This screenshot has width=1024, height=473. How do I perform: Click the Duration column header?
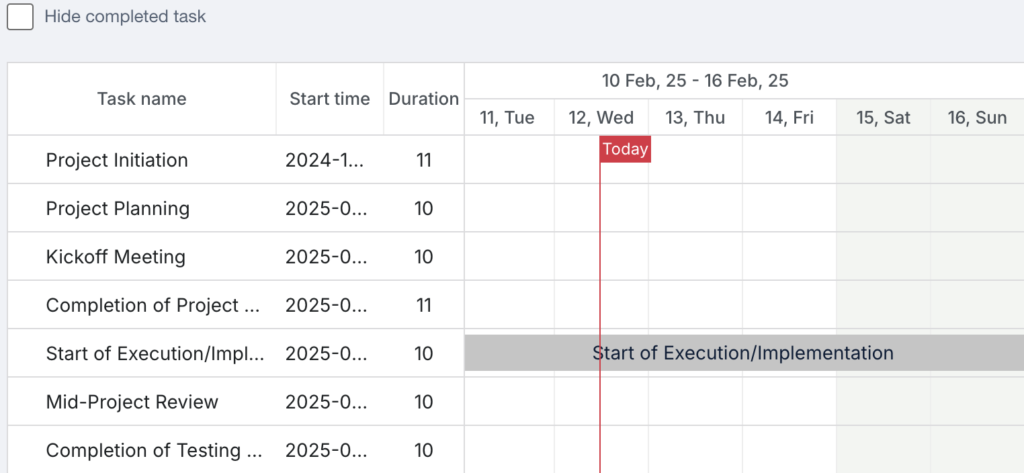[424, 99]
